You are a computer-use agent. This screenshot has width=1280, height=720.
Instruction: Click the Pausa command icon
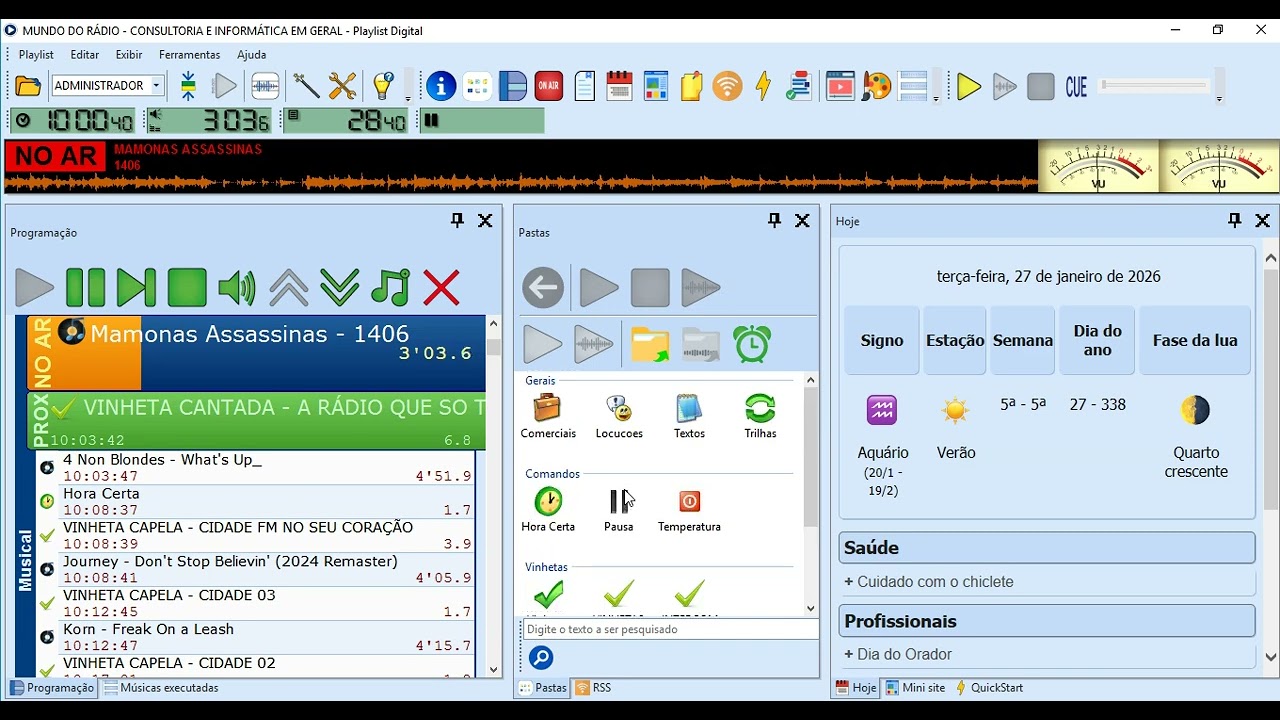(619, 509)
